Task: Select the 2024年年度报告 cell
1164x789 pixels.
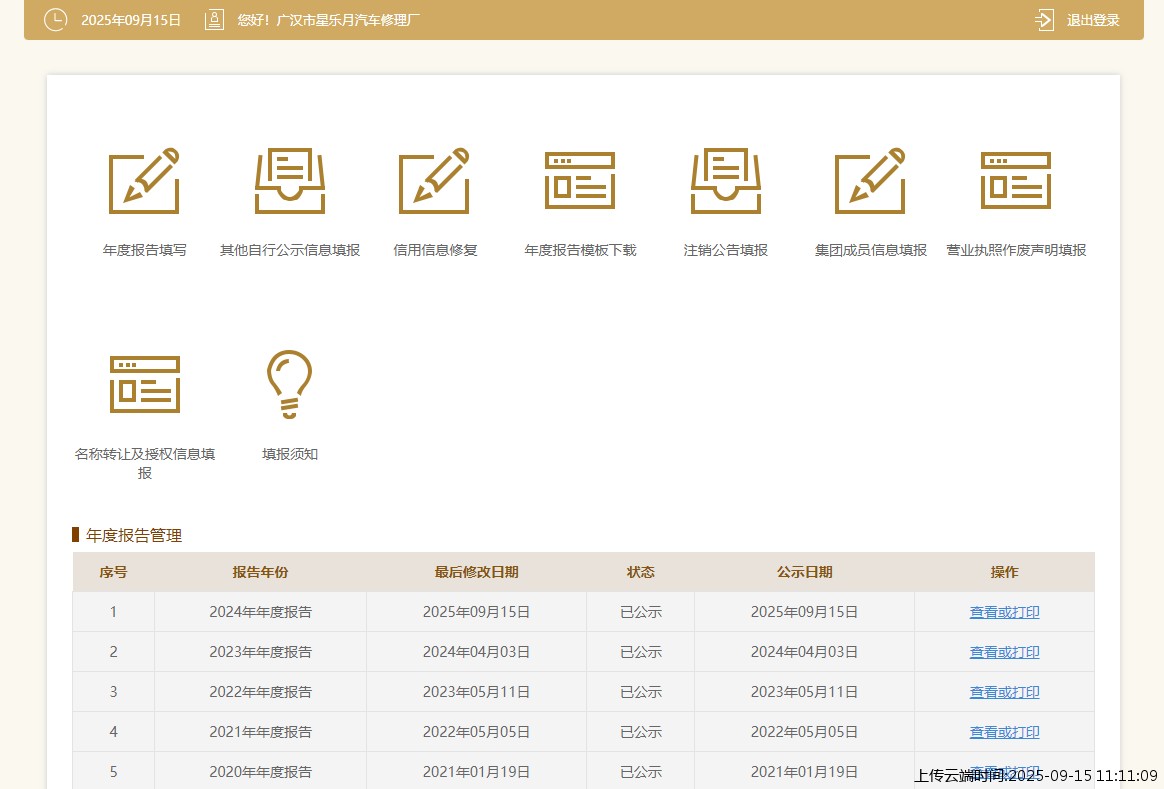Action: point(261,612)
